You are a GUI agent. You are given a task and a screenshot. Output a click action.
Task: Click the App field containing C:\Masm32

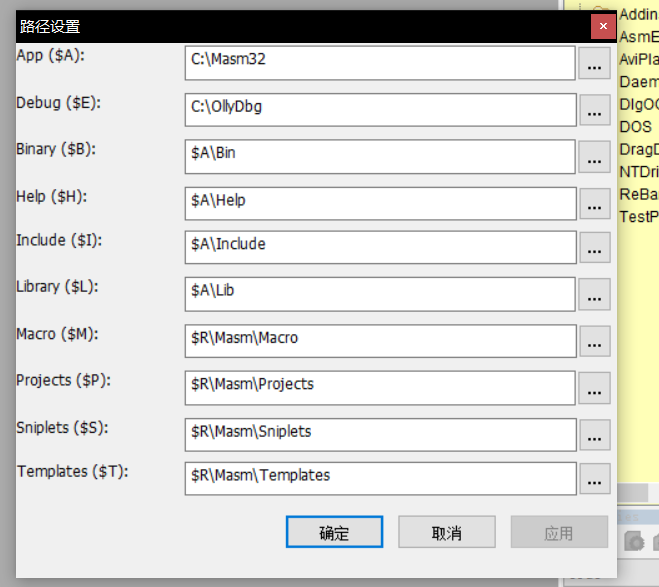380,63
